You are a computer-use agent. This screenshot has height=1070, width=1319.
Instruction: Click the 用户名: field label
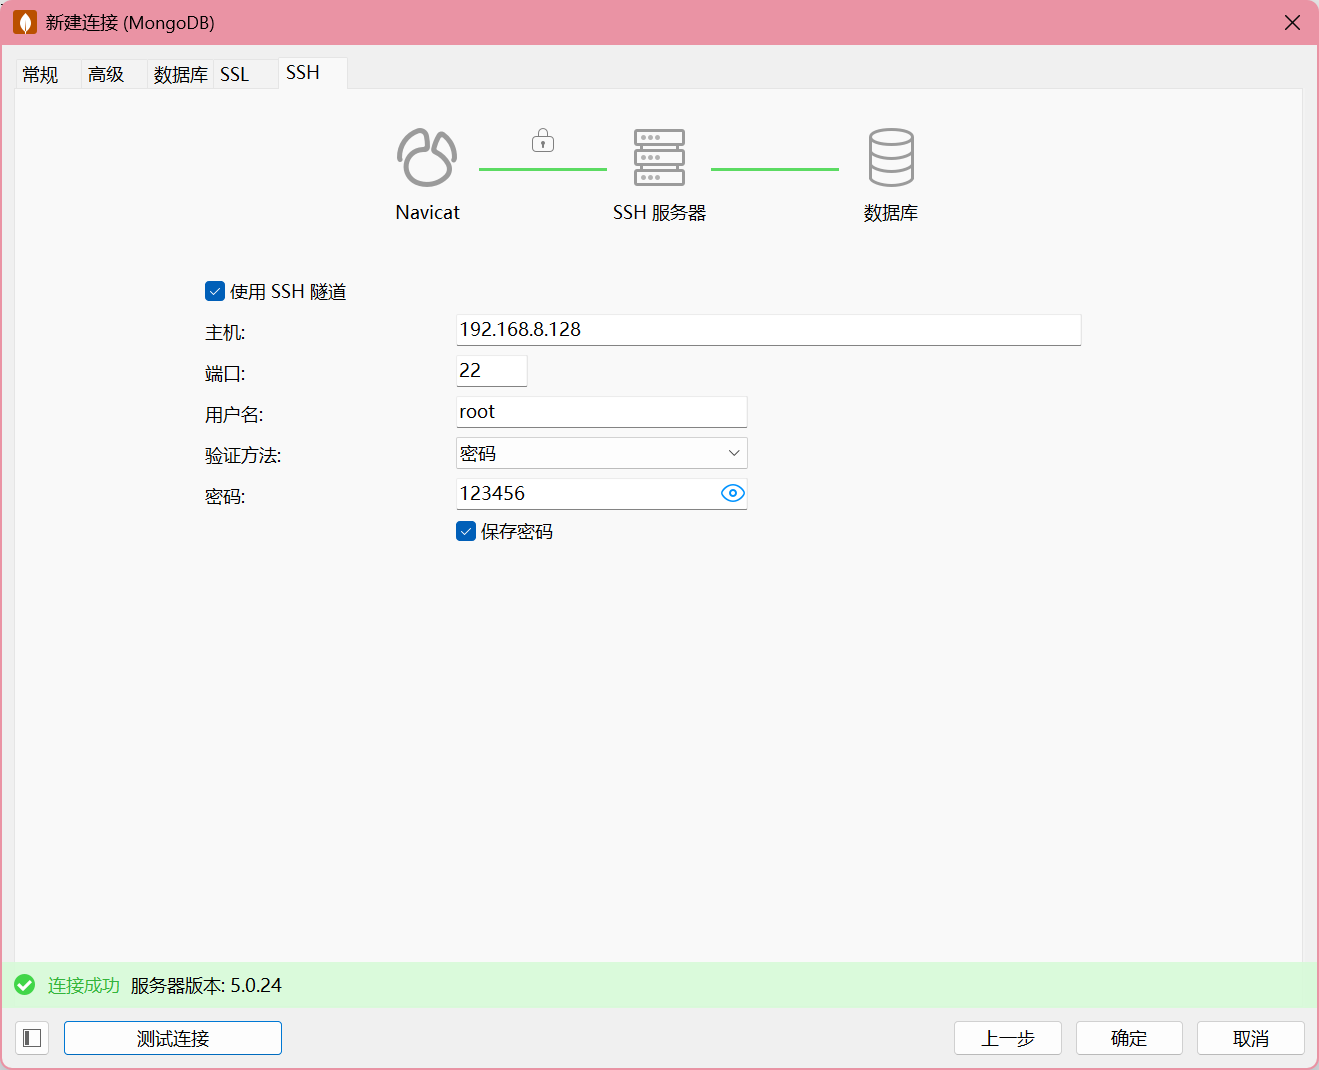(234, 414)
